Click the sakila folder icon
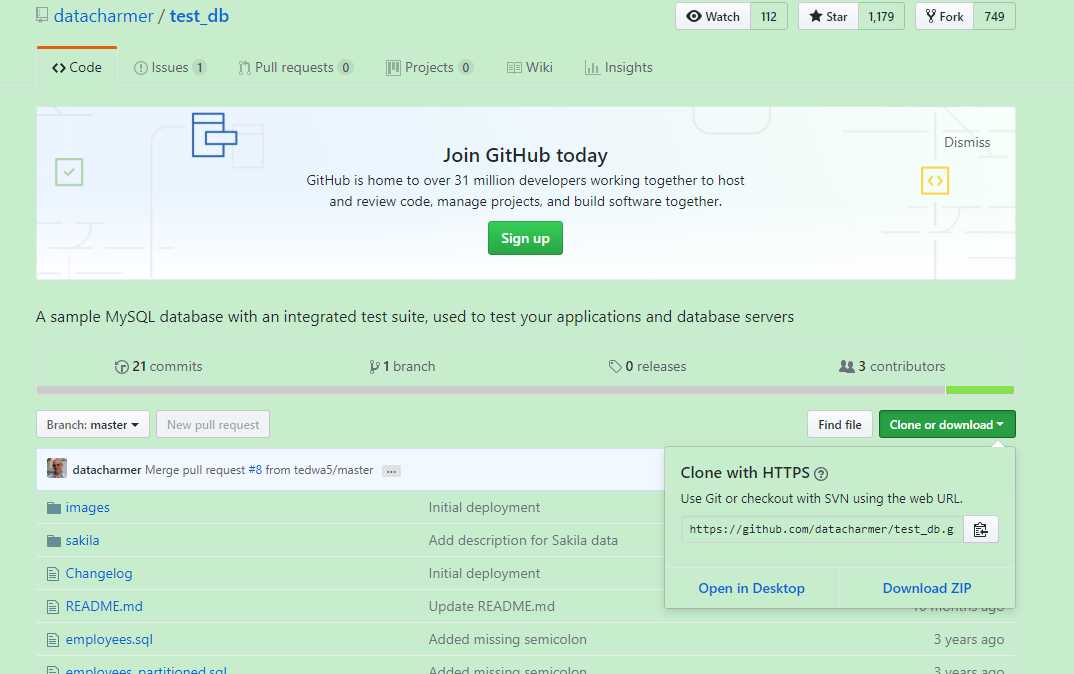Screen dimensions: 1074x674 (x=53, y=540)
